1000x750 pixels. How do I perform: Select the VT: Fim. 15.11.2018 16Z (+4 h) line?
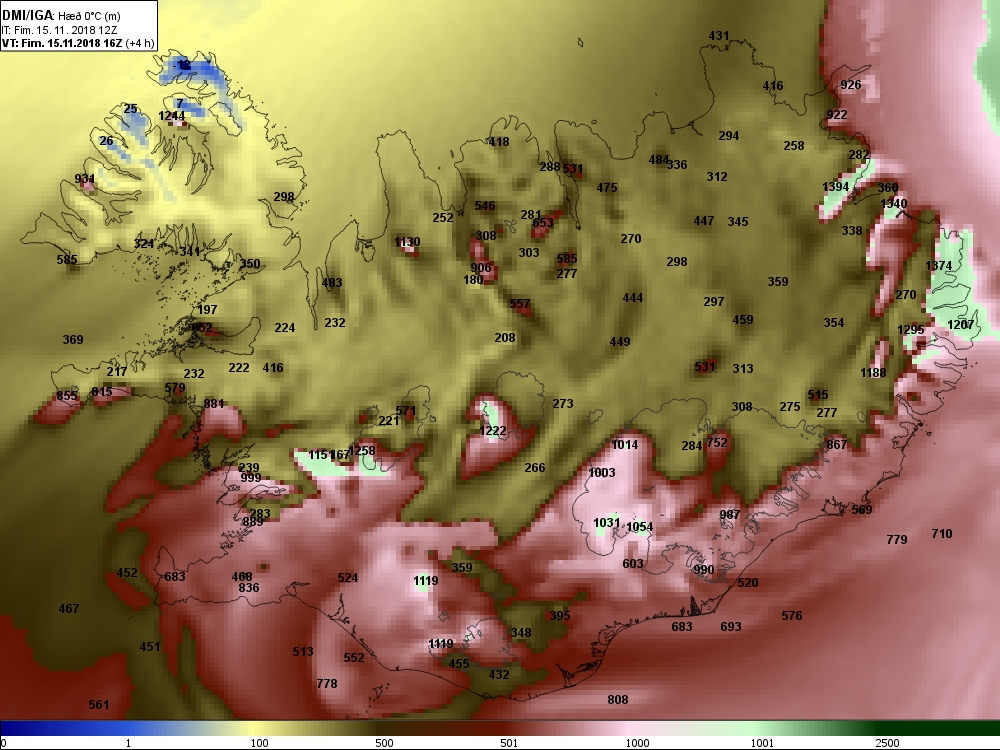78,43
